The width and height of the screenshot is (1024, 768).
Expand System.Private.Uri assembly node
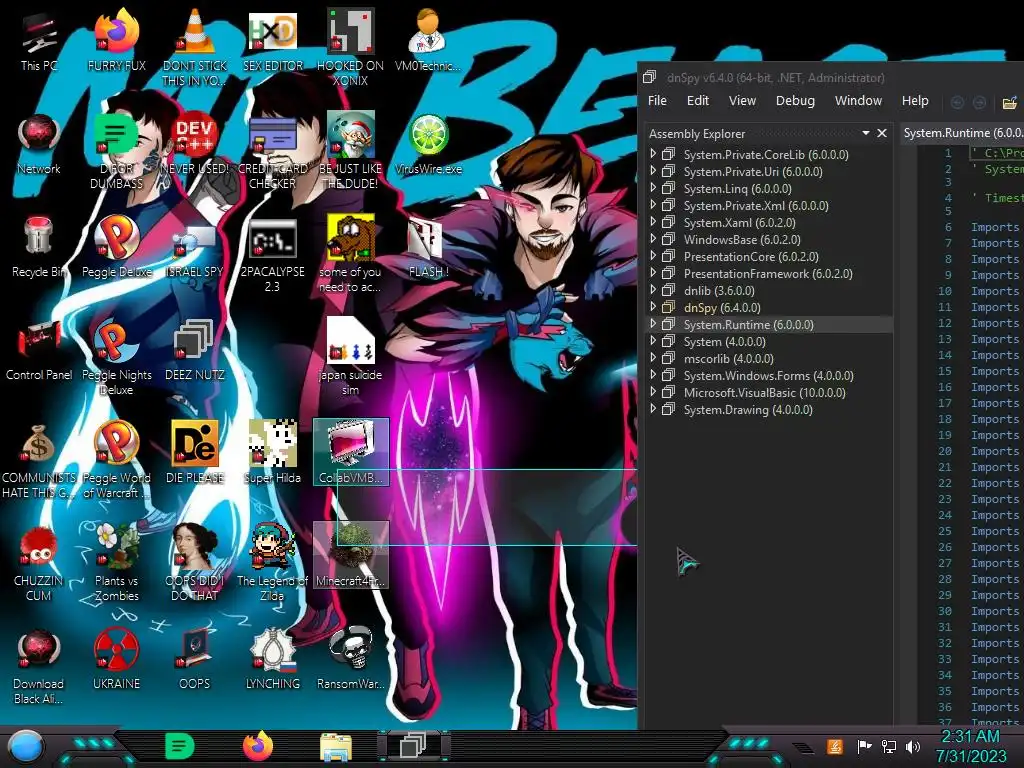tap(653, 171)
